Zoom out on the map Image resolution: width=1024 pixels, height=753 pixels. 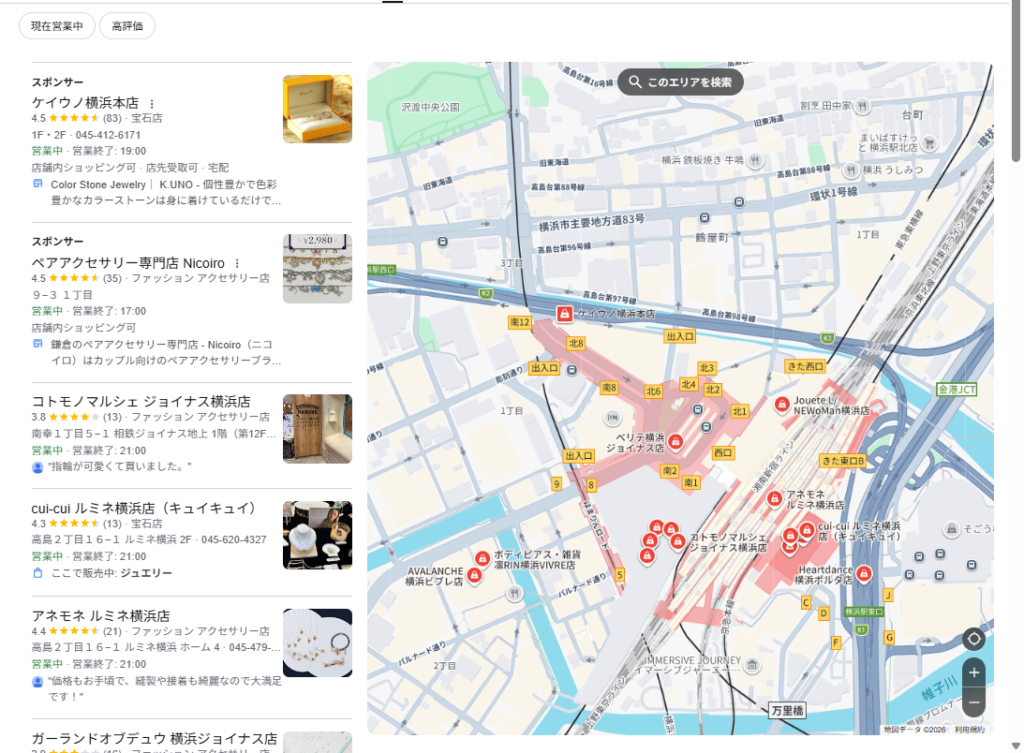pos(974,703)
